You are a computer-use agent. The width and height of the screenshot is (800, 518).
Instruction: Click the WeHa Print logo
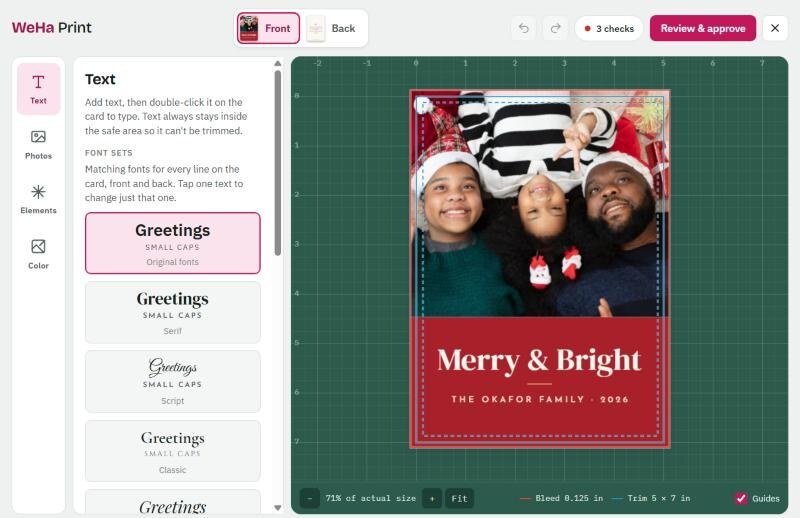tap(52, 28)
